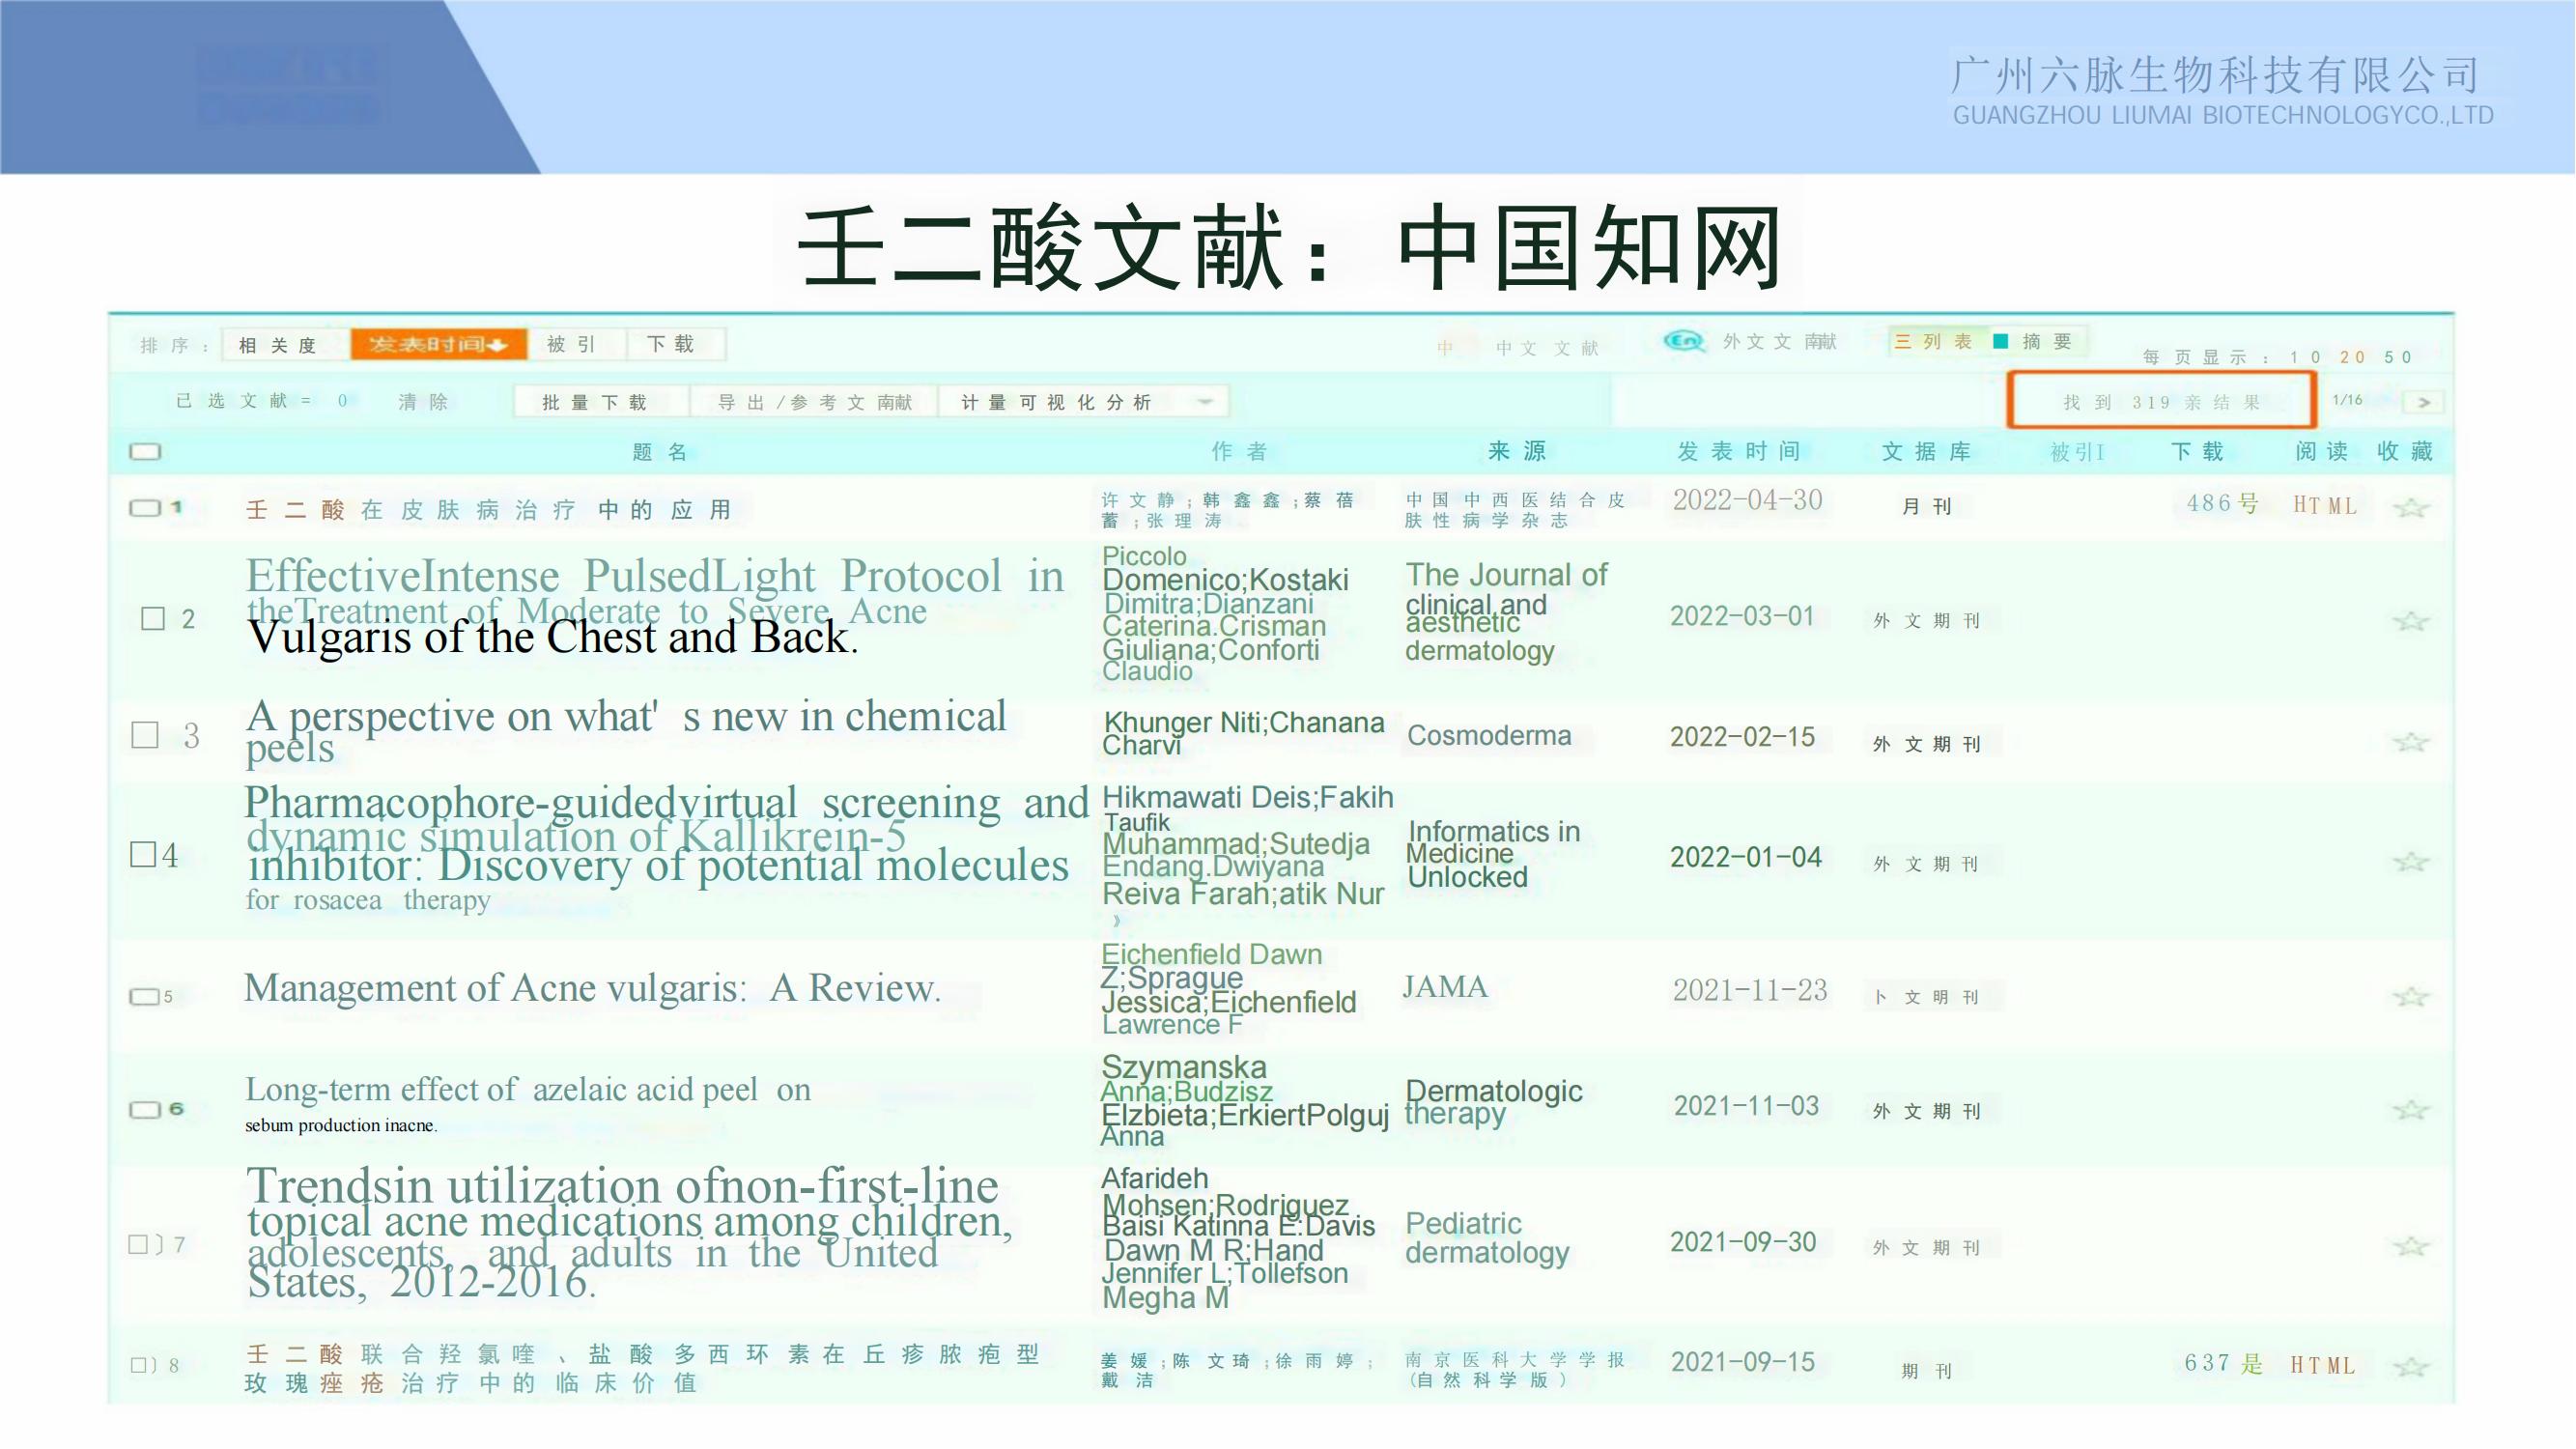The height and width of the screenshot is (1449, 2576).
Task: Click source Informatics in Medicine Unlocked
Action: [x=1494, y=854]
